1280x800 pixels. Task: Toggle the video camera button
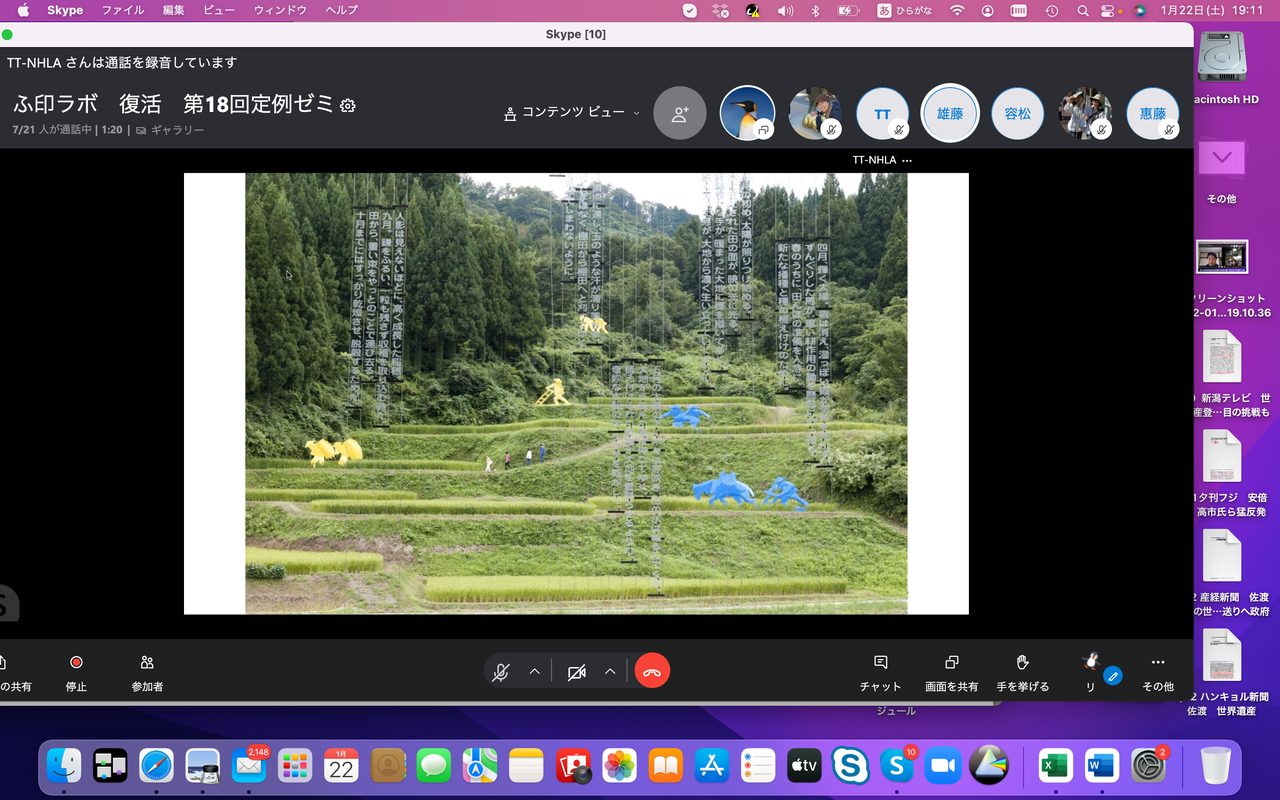click(x=577, y=672)
